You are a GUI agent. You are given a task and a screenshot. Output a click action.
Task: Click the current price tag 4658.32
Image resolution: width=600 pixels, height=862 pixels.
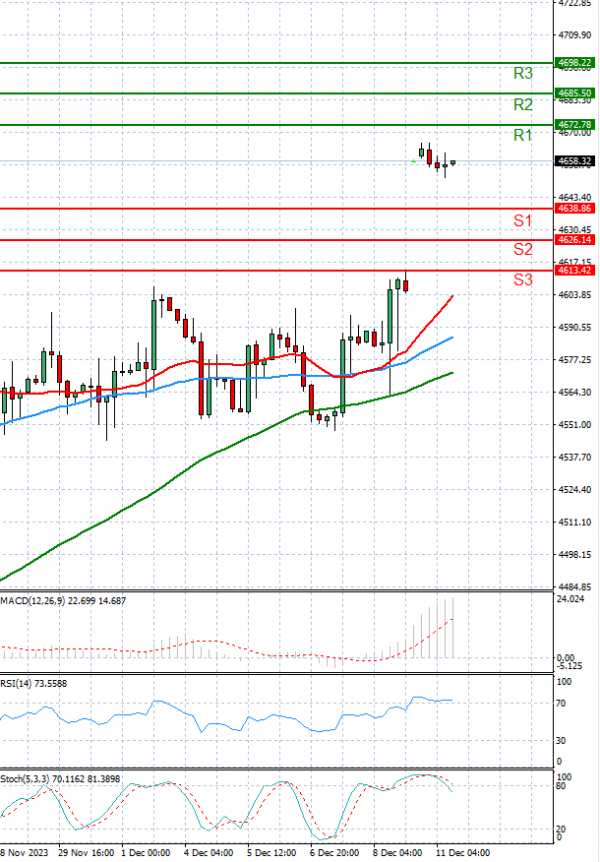click(x=574, y=161)
